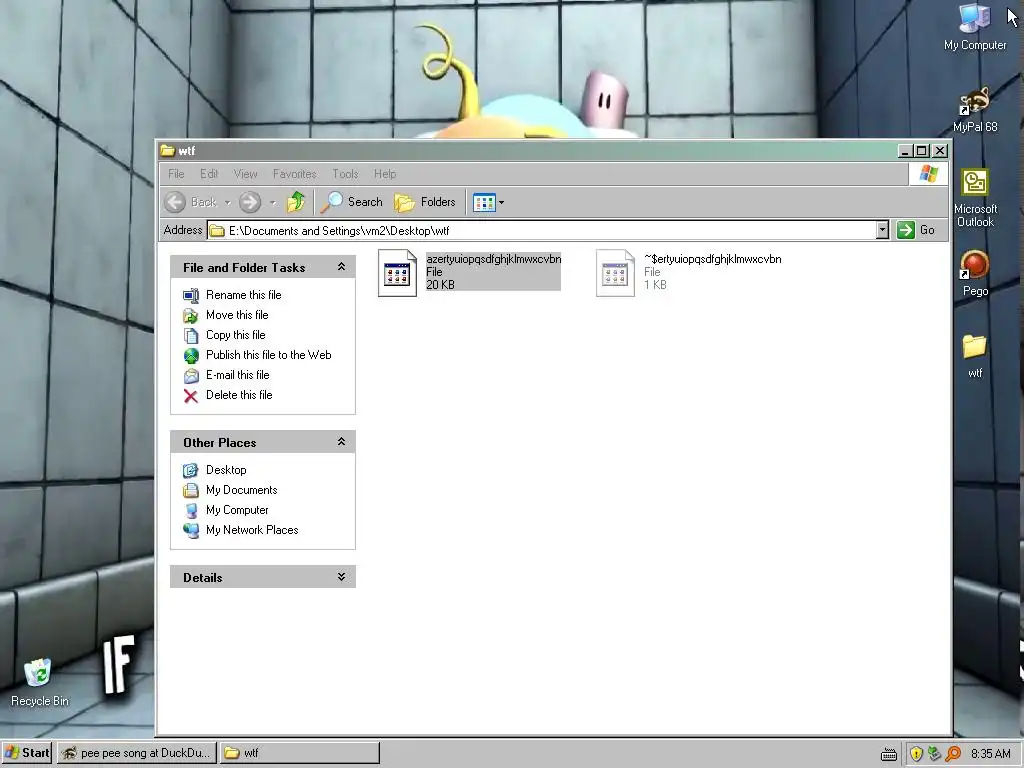Image resolution: width=1024 pixels, height=768 pixels.
Task: Click the red X Delete icon
Action: click(x=191, y=396)
